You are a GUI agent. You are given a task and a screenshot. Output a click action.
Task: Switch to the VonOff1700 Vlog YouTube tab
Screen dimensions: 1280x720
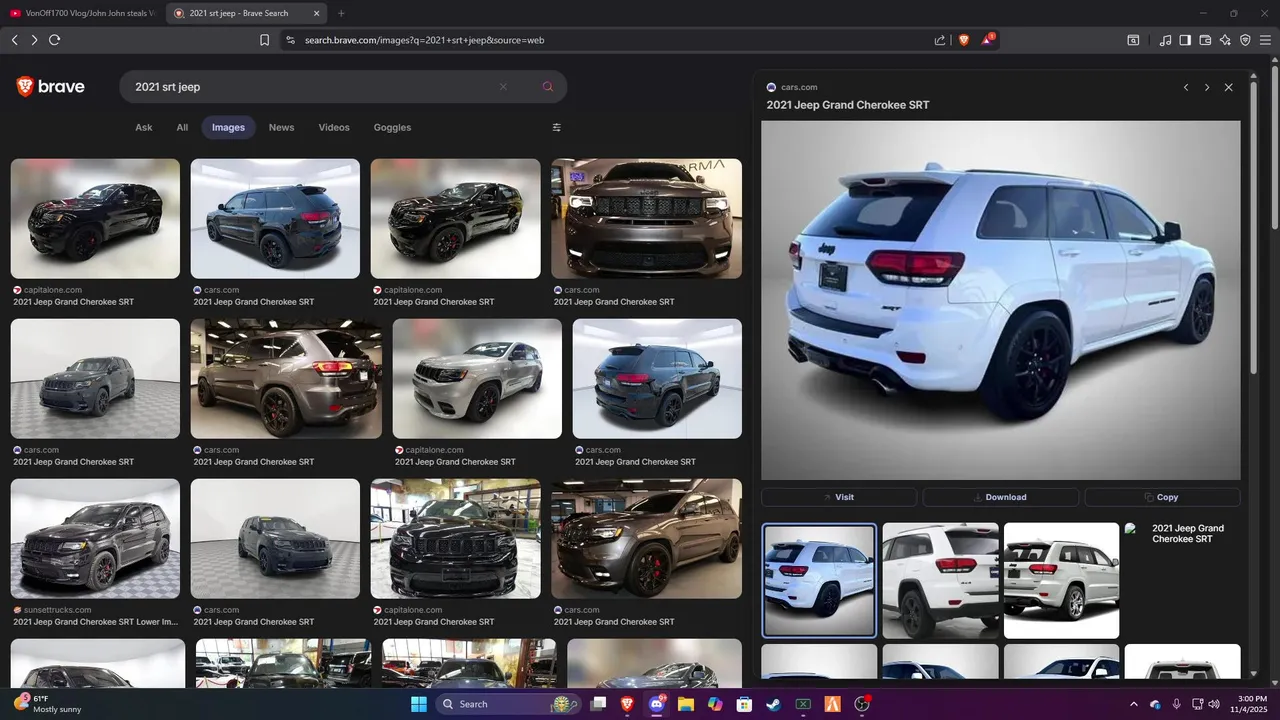click(x=82, y=13)
